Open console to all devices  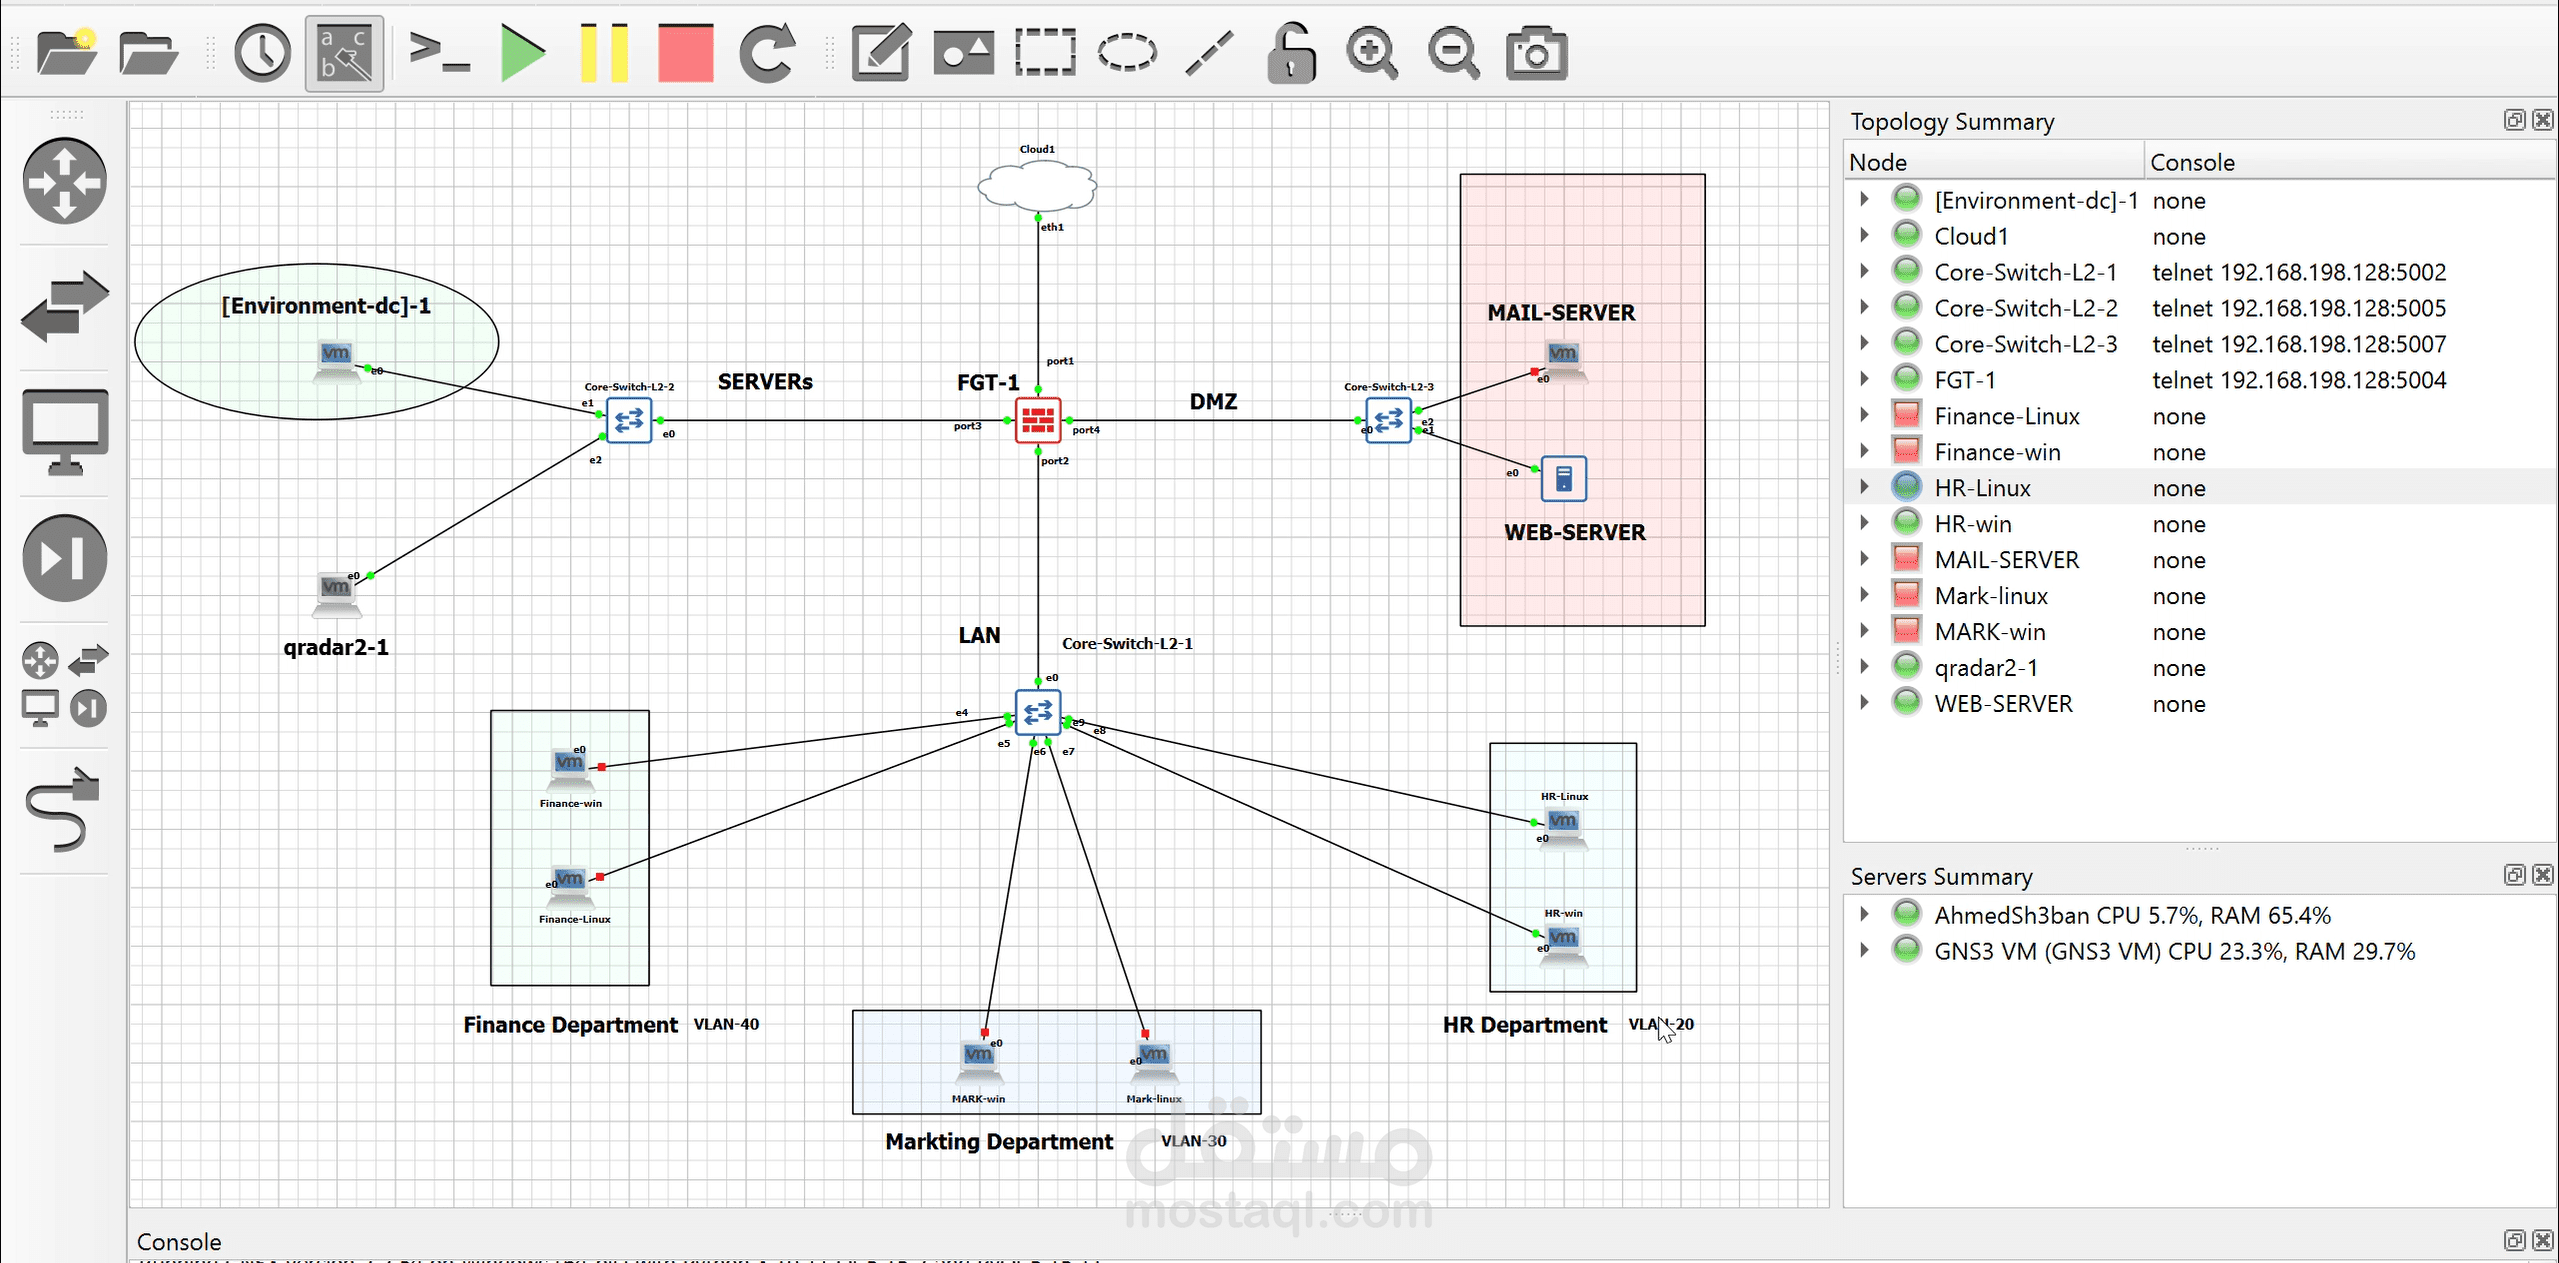[x=439, y=53]
